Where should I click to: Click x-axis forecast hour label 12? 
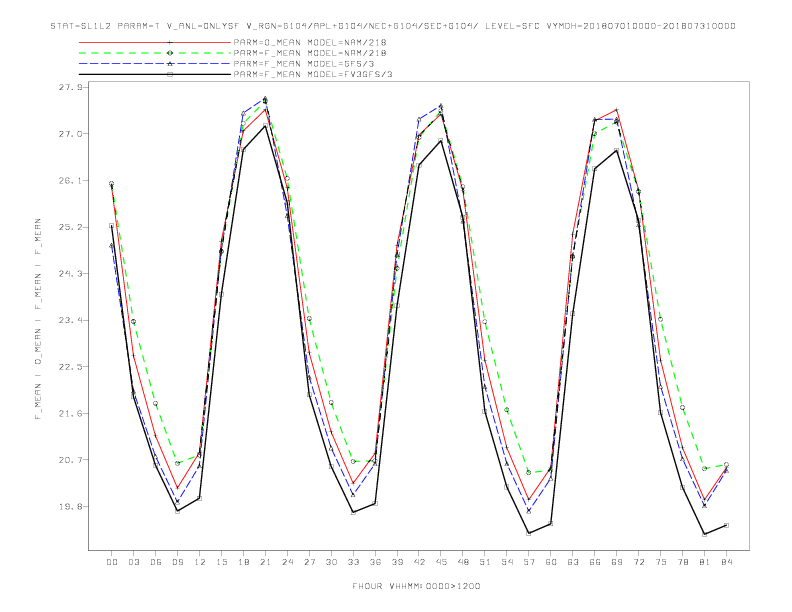pyautogui.click(x=200, y=562)
